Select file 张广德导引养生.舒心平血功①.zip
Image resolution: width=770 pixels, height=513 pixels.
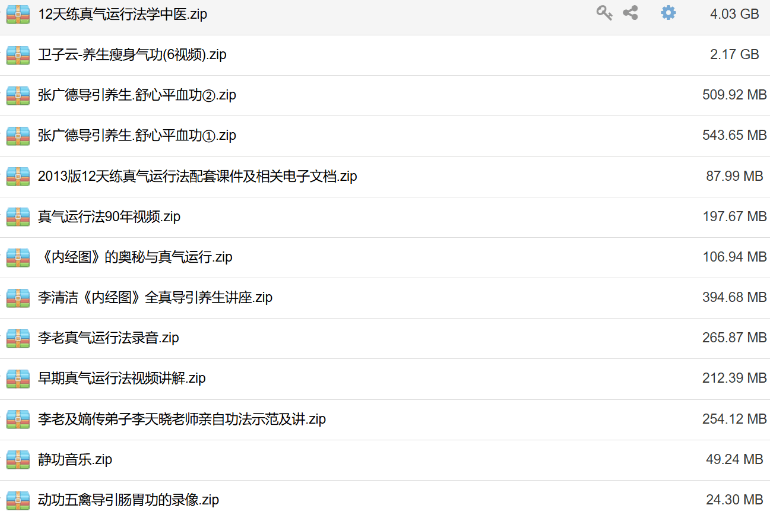pos(137,135)
